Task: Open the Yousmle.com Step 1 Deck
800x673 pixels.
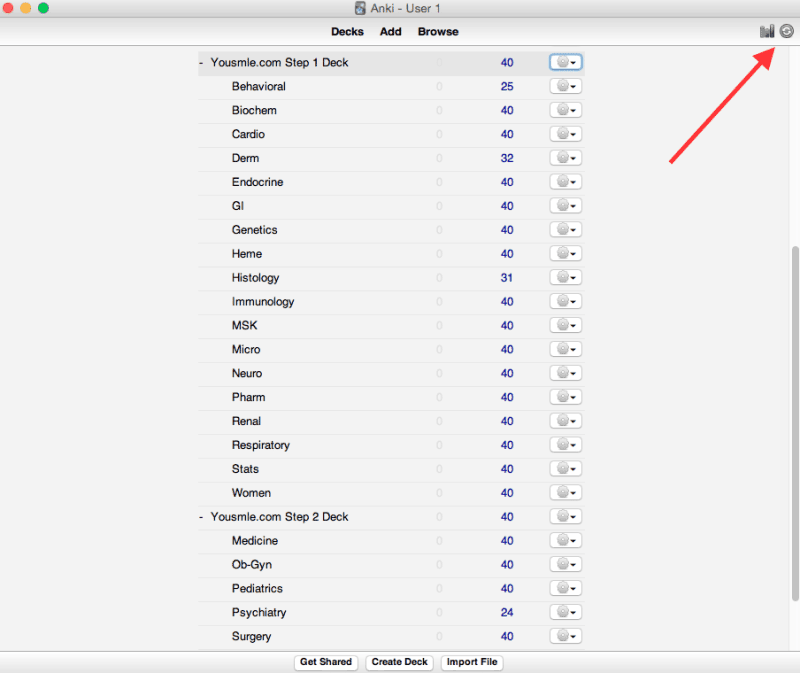Action: (x=279, y=63)
